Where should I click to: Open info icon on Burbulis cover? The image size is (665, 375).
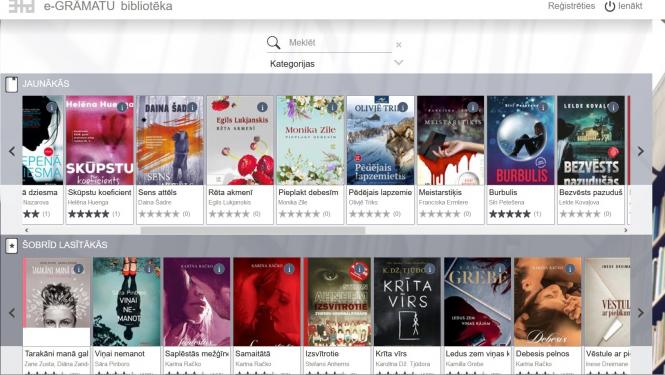543,107
